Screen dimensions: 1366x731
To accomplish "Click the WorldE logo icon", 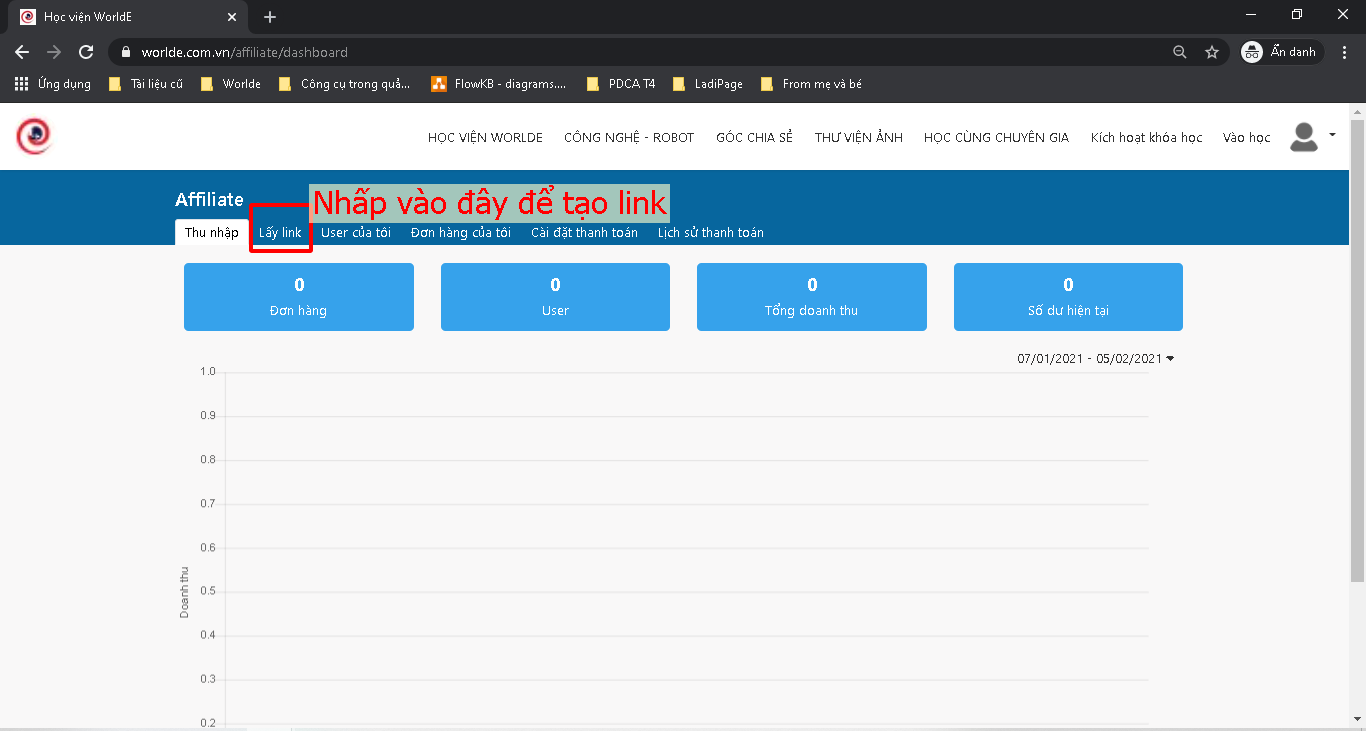I will 34,136.
